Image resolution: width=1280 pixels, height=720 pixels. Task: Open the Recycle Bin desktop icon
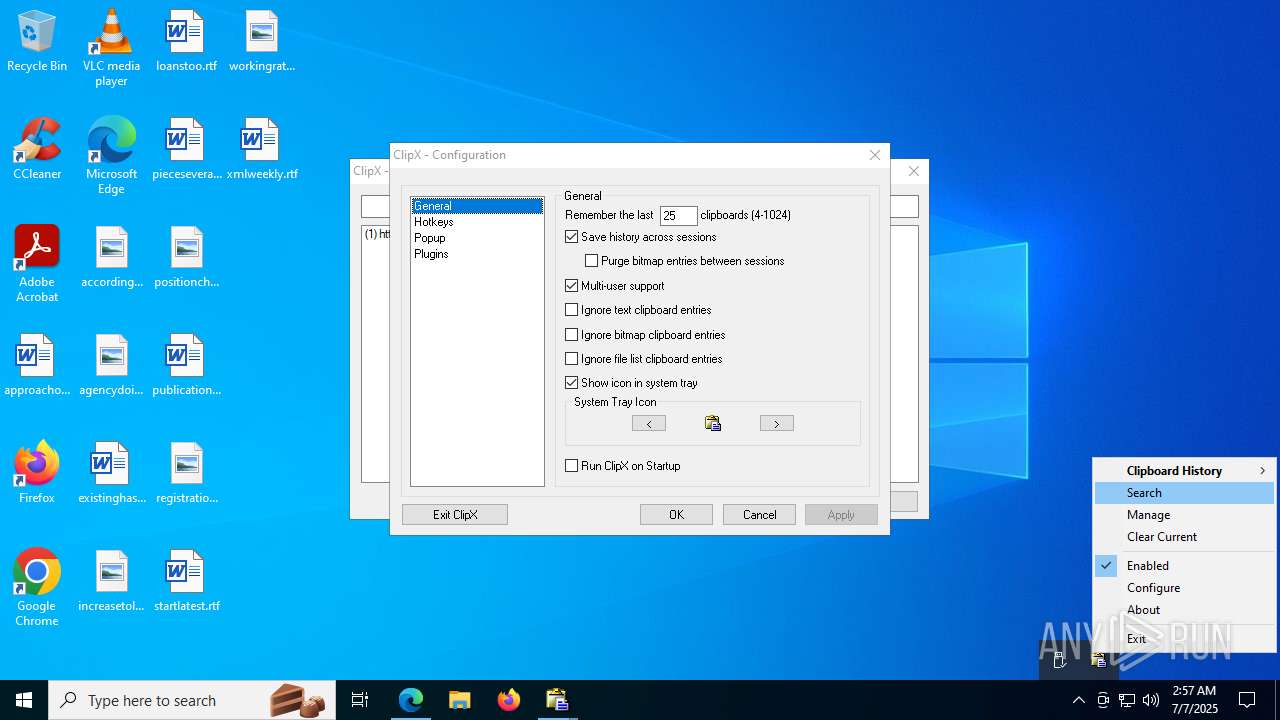click(x=37, y=42)
